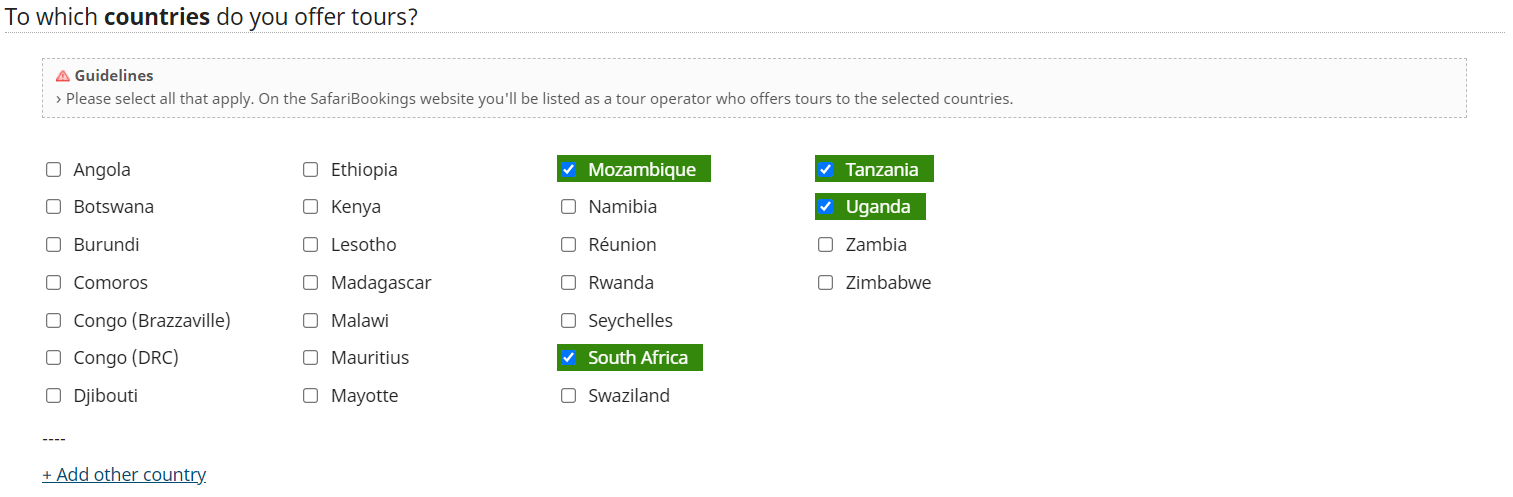Deselect the Tanzania checkbox
The image size is (1513, 497).
[826, 170]
